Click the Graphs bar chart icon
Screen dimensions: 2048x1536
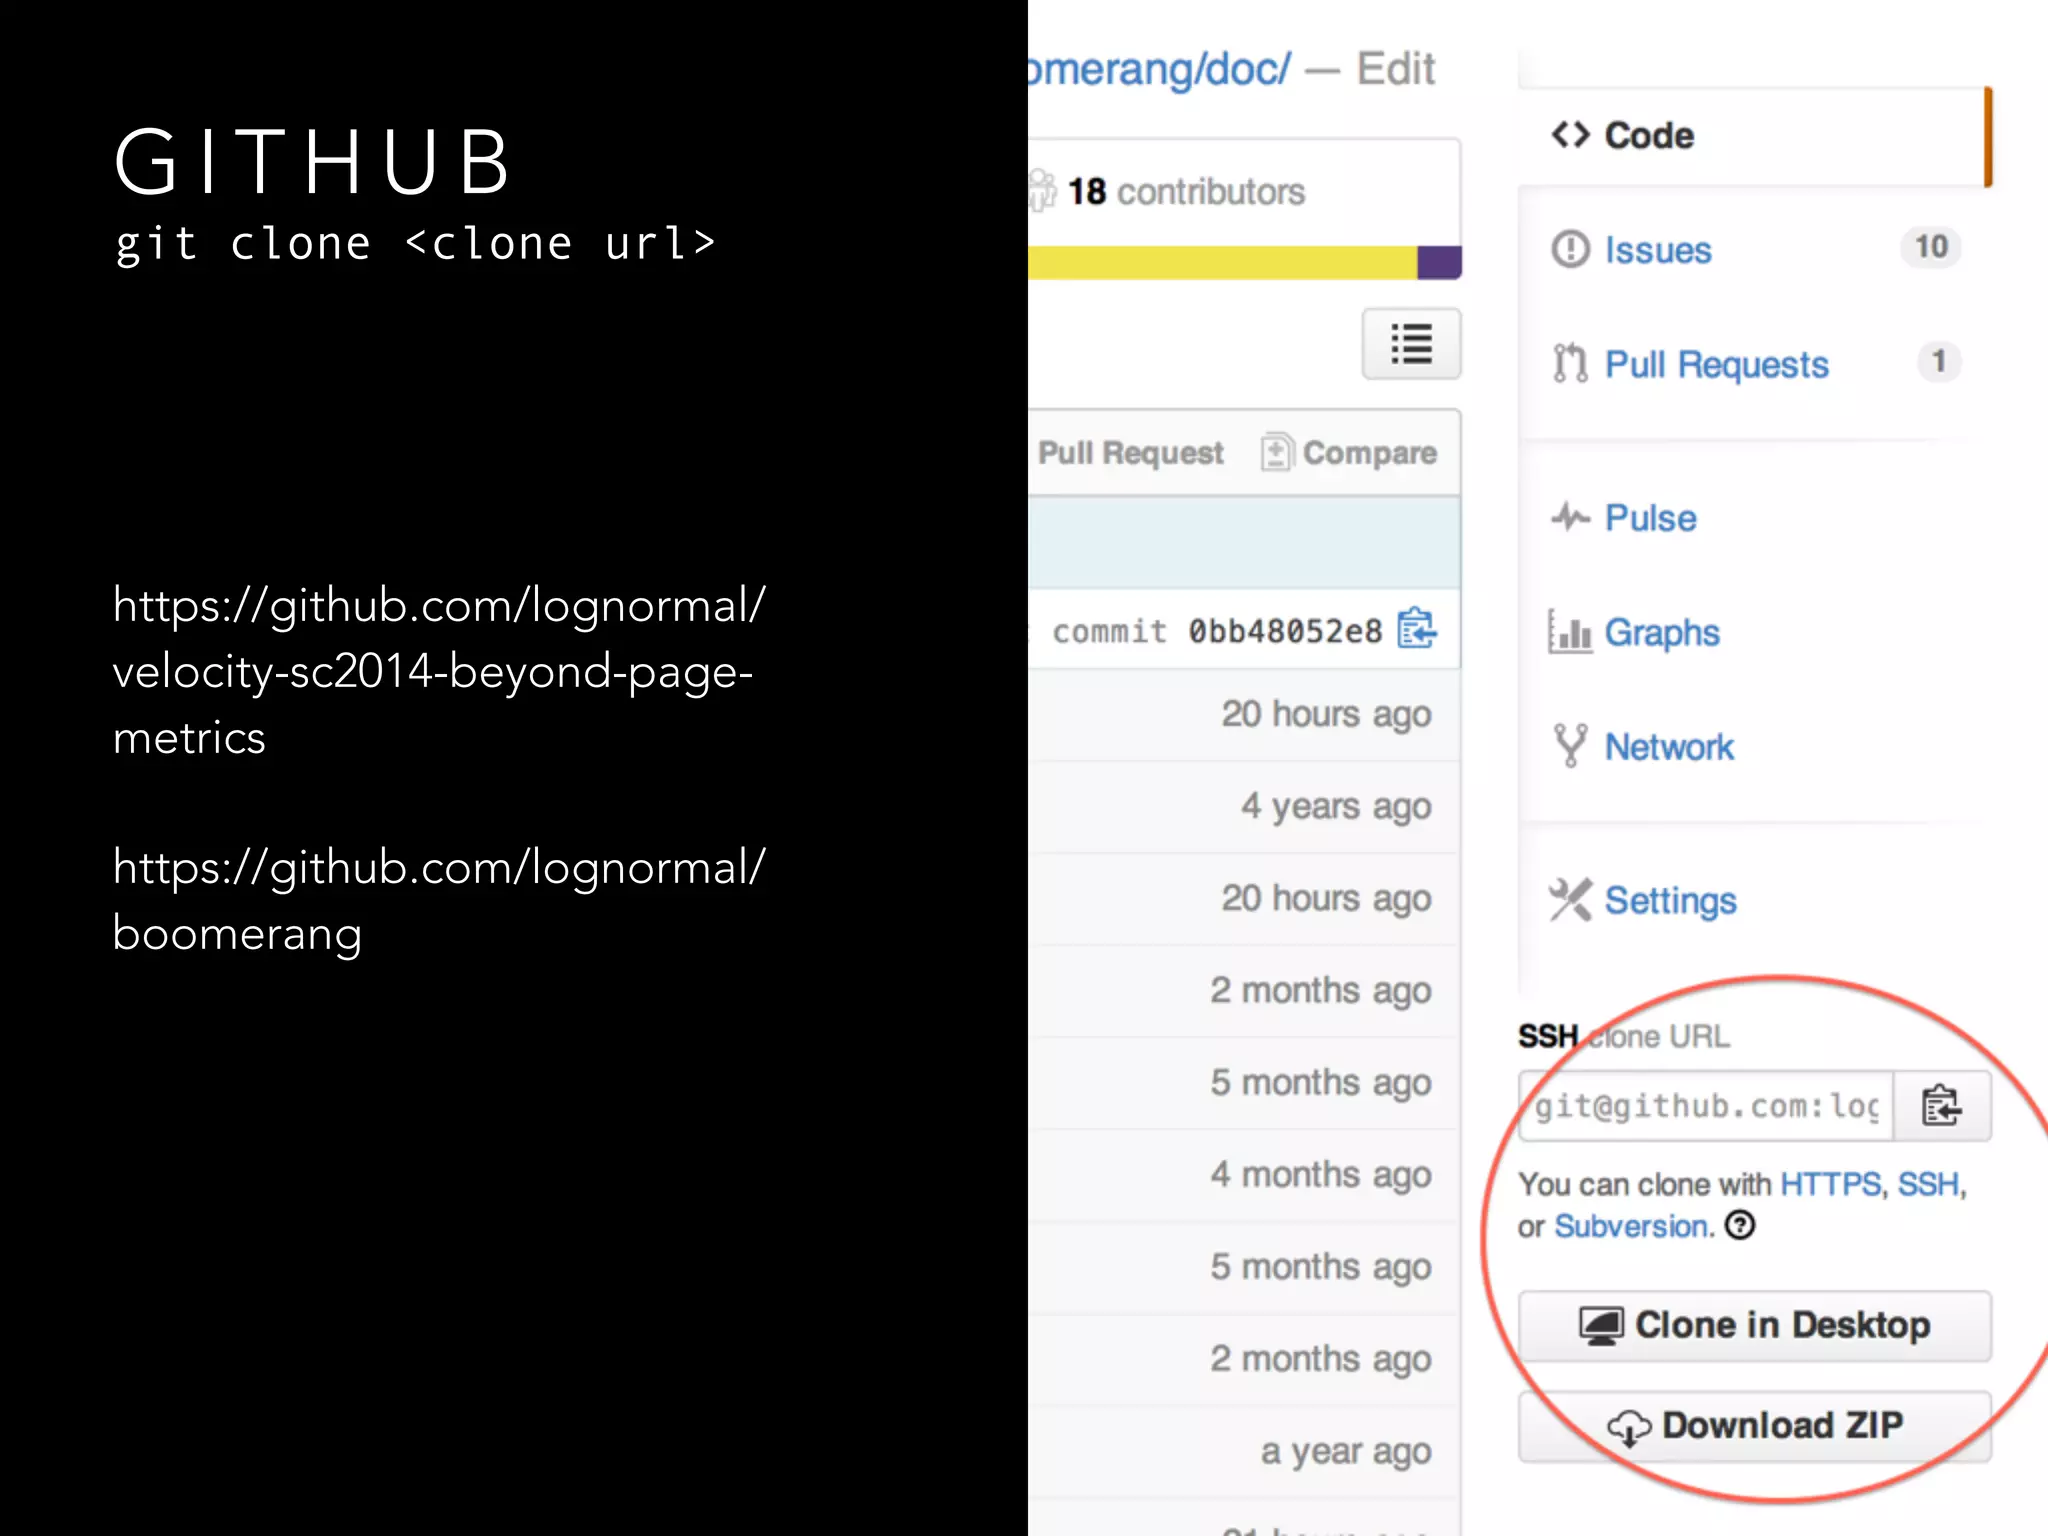(1570, 631)
